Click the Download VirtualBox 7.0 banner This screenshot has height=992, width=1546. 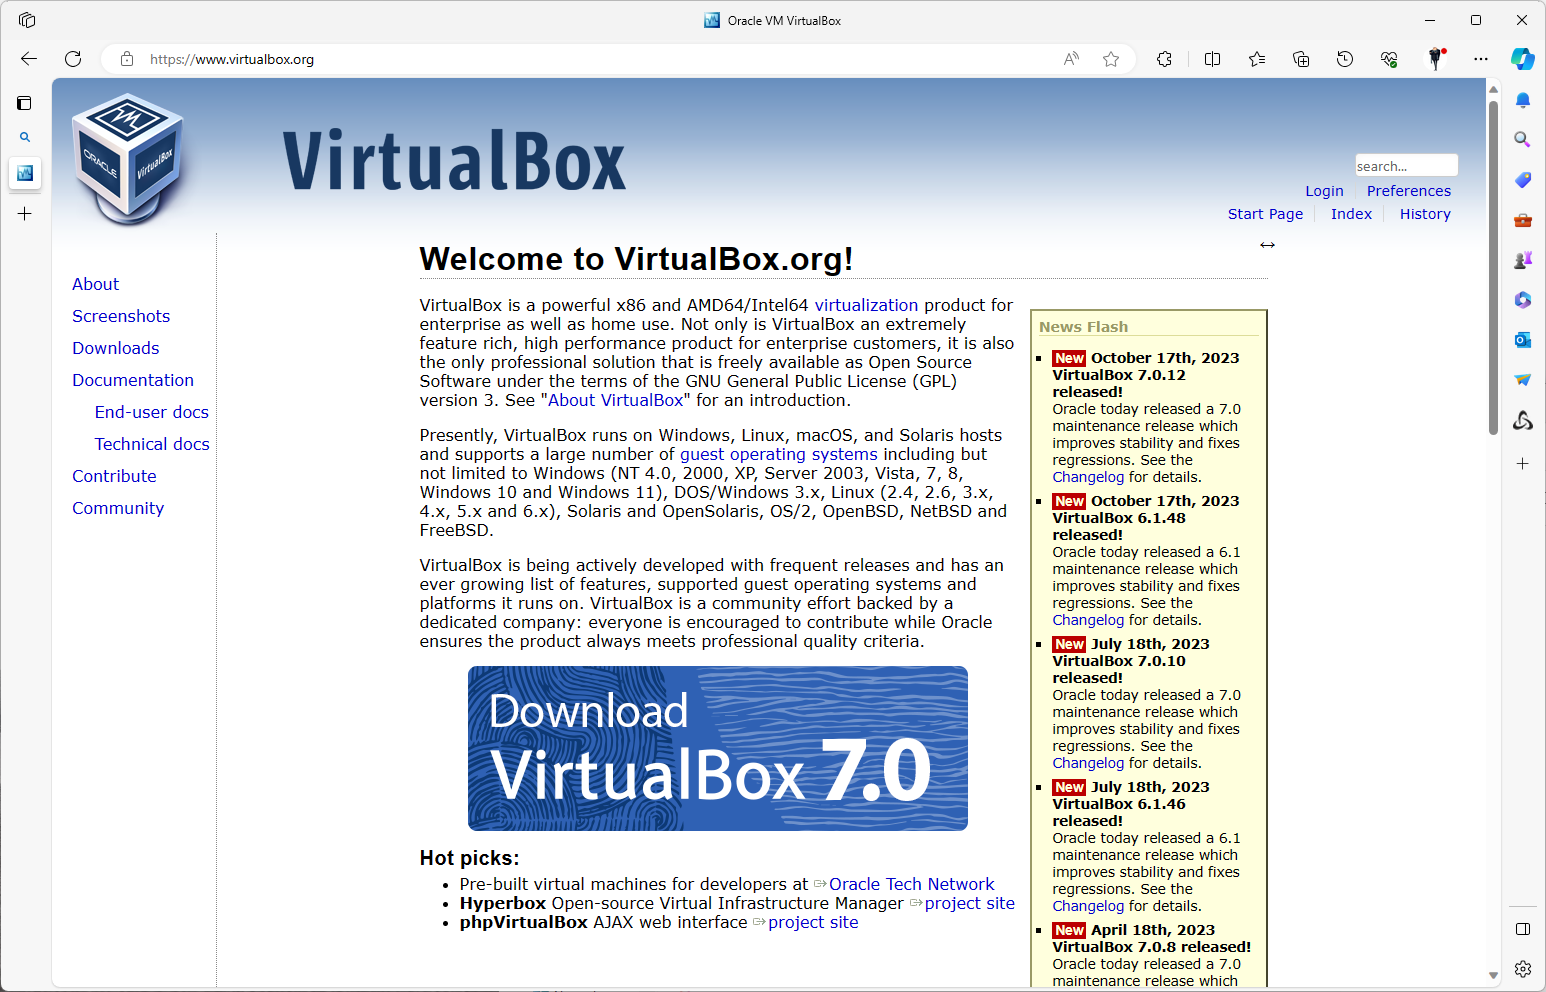[x=717, y=748]
